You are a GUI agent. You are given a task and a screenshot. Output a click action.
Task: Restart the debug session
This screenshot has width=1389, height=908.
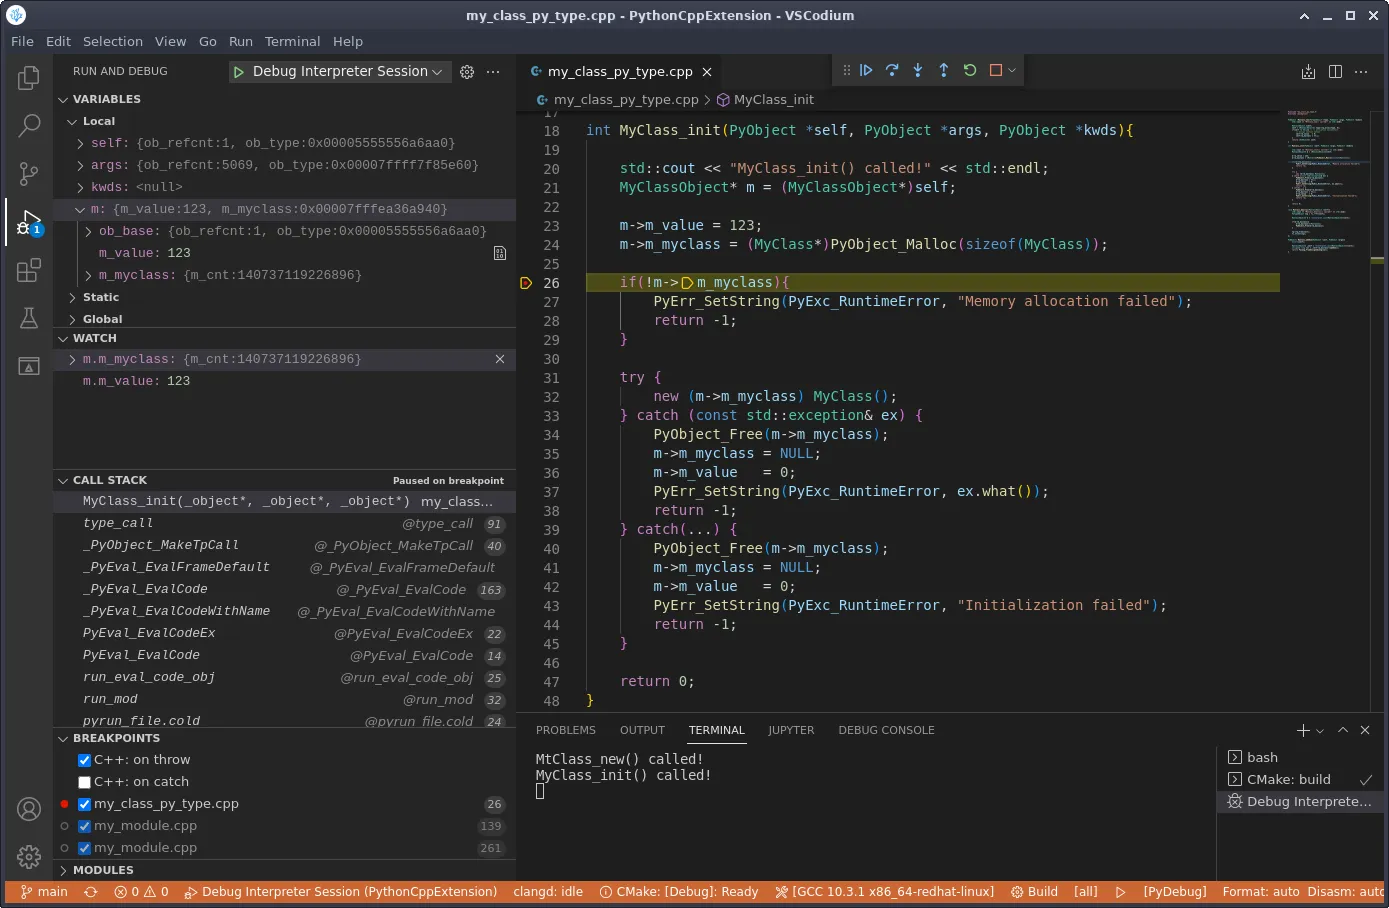pos(970,70)
